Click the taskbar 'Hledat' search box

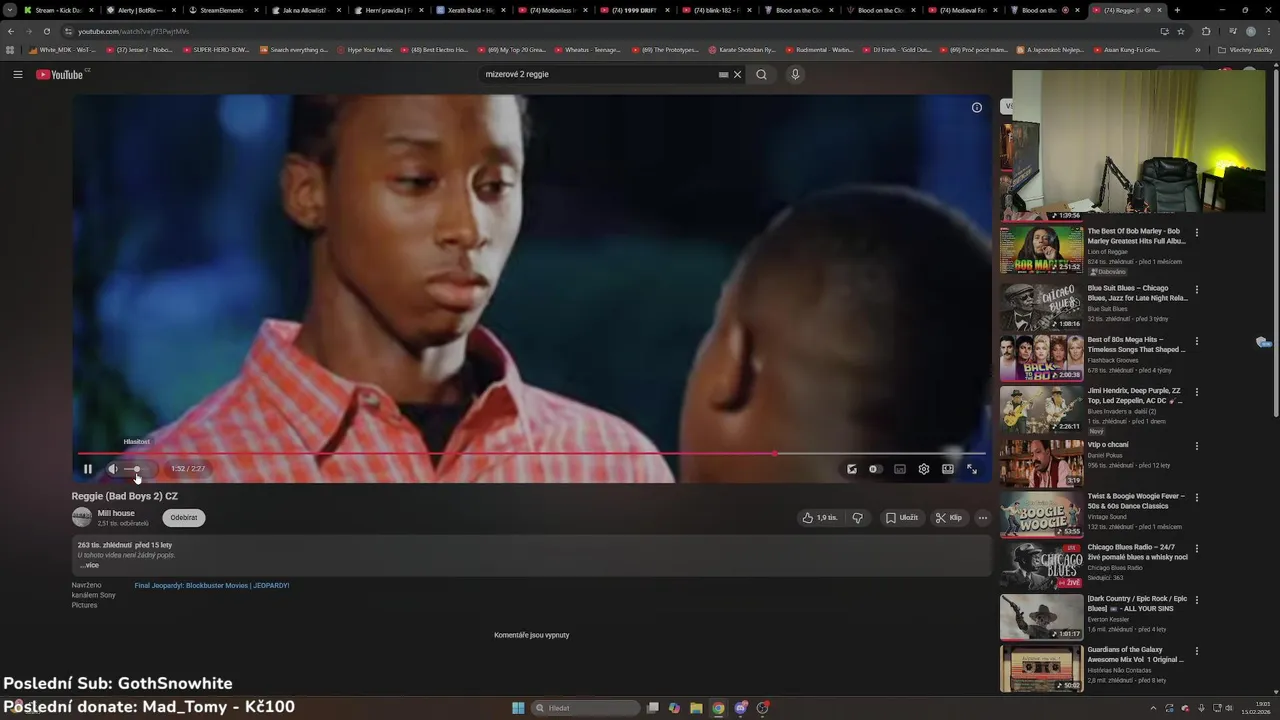586,708
